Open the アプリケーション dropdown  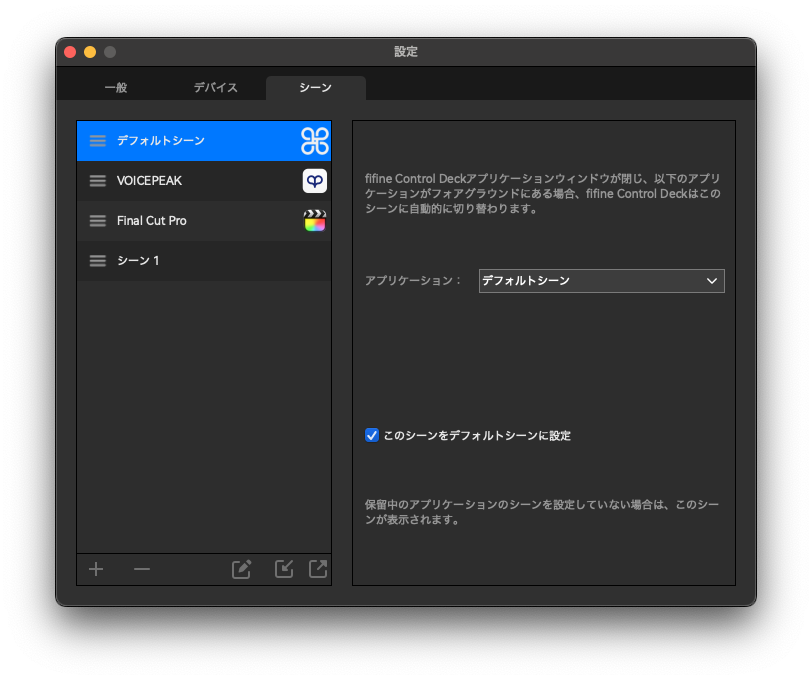click(x=600, y=281)
